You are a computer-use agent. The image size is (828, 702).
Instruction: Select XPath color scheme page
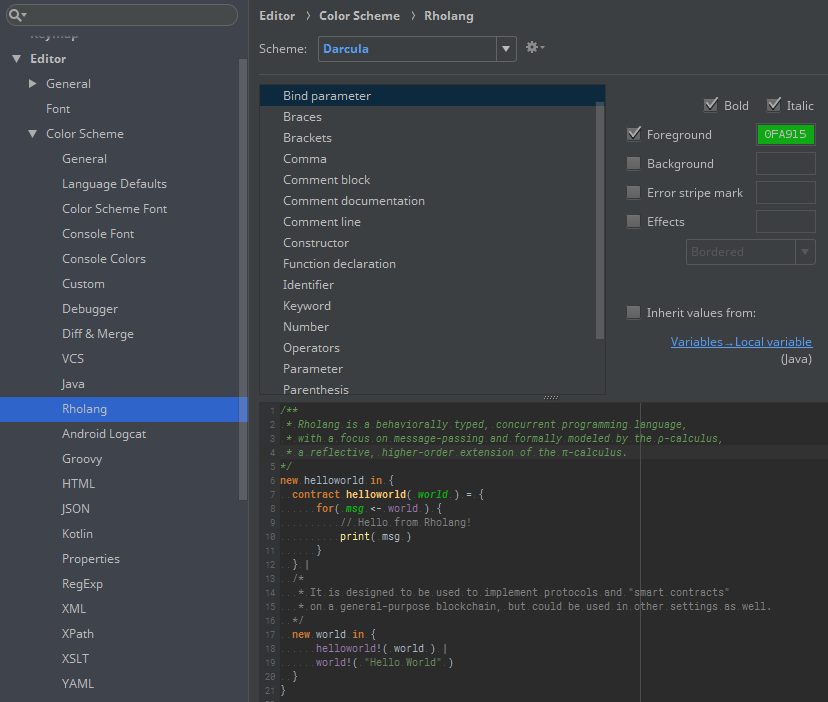78,634
